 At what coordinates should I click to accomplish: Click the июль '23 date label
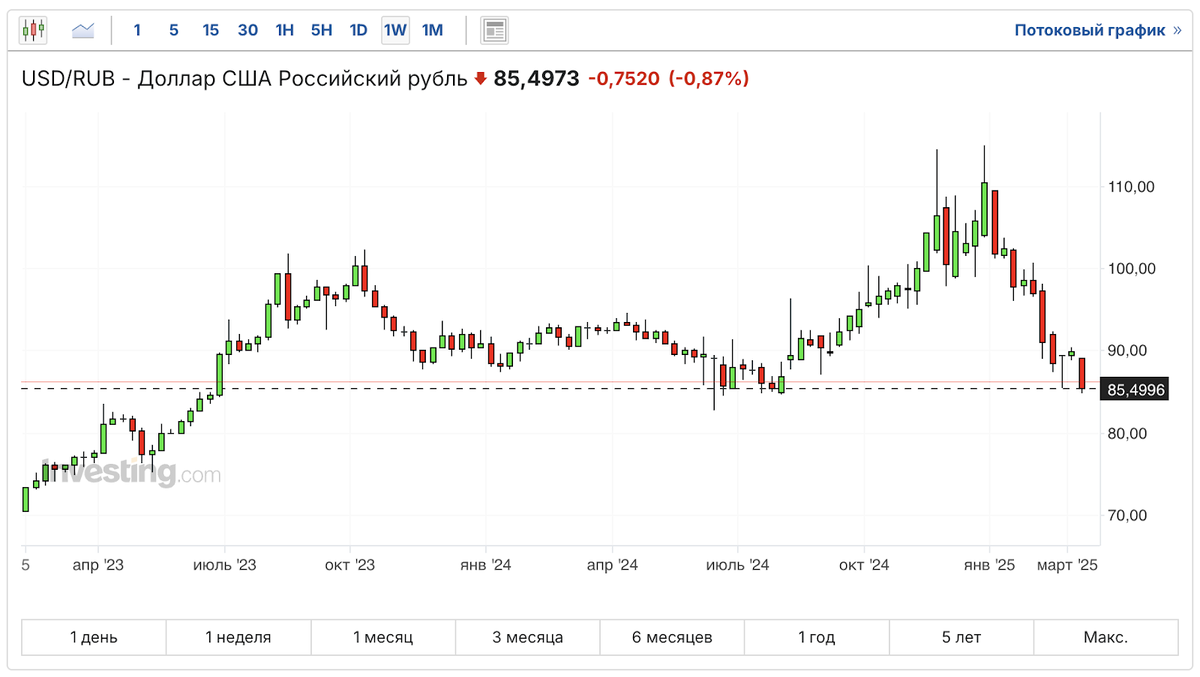click(x=224, y=565)
